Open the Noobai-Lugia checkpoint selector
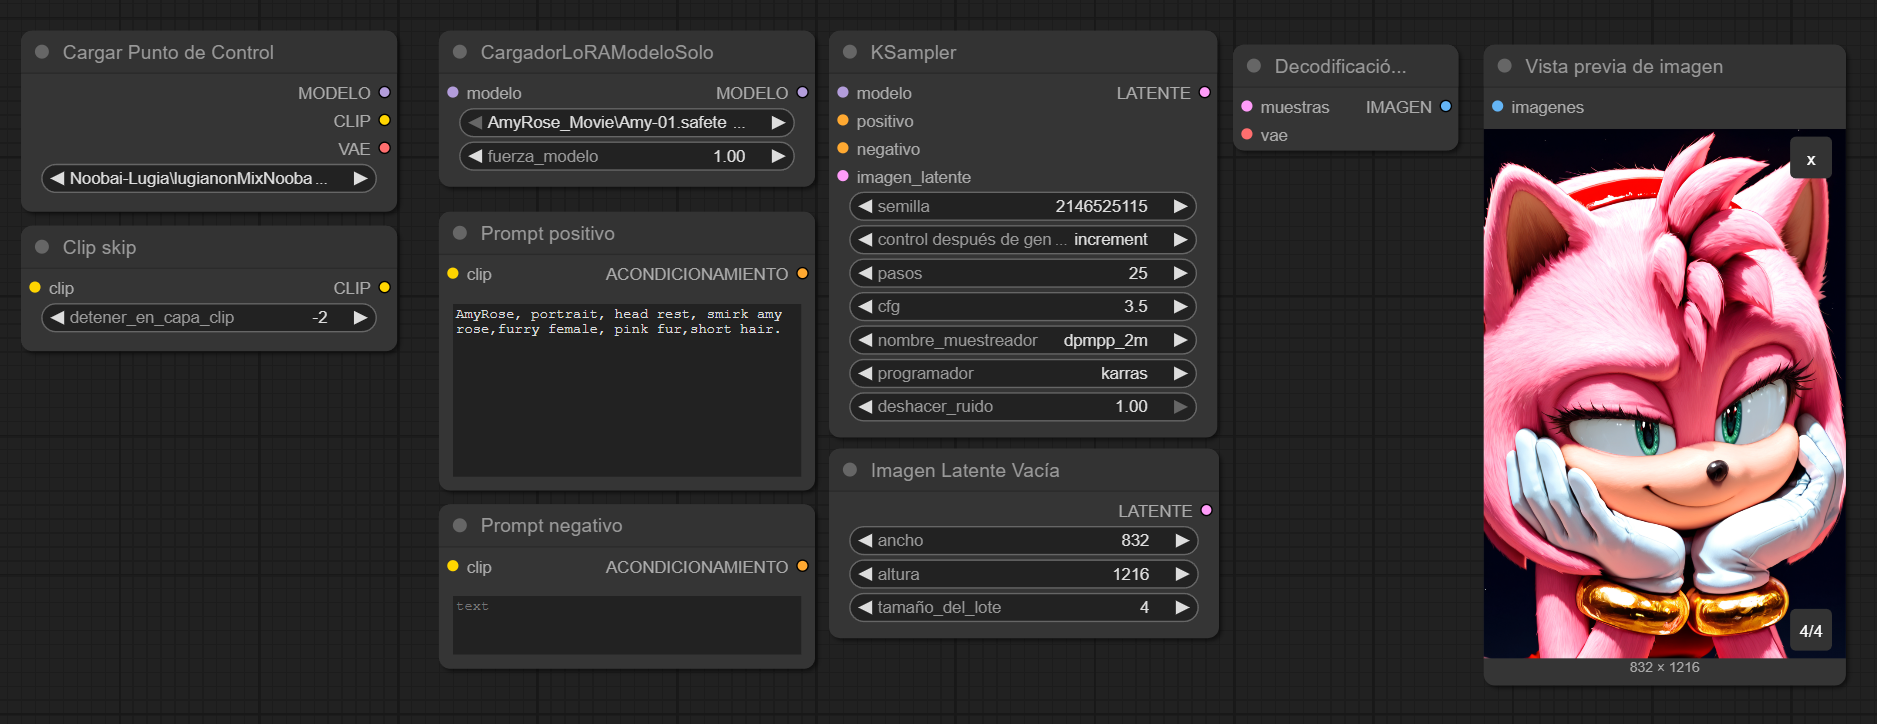Screen dimensions: 1877x724 click(209, 178)
